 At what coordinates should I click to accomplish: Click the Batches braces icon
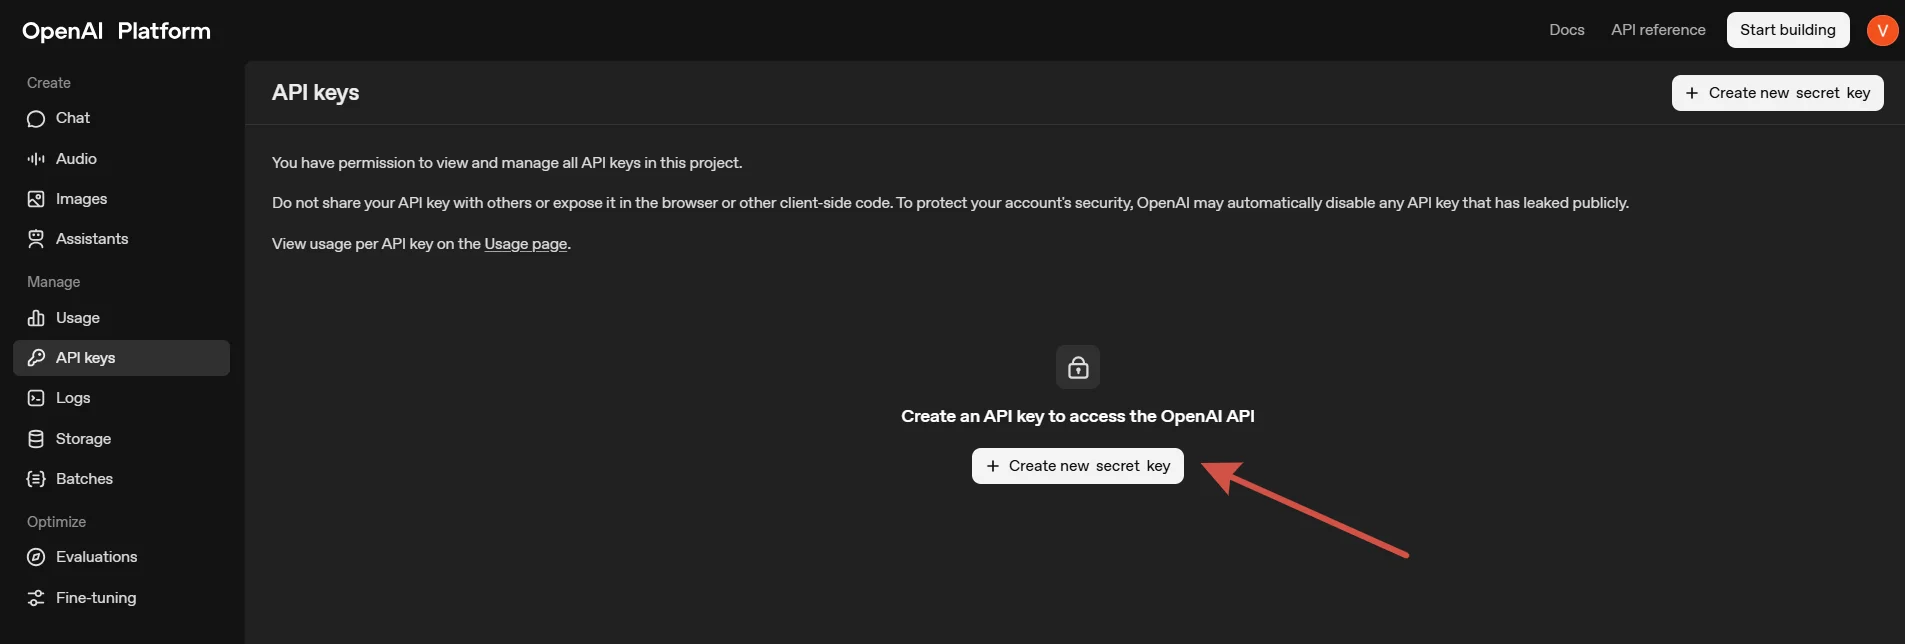click(36, 479)
